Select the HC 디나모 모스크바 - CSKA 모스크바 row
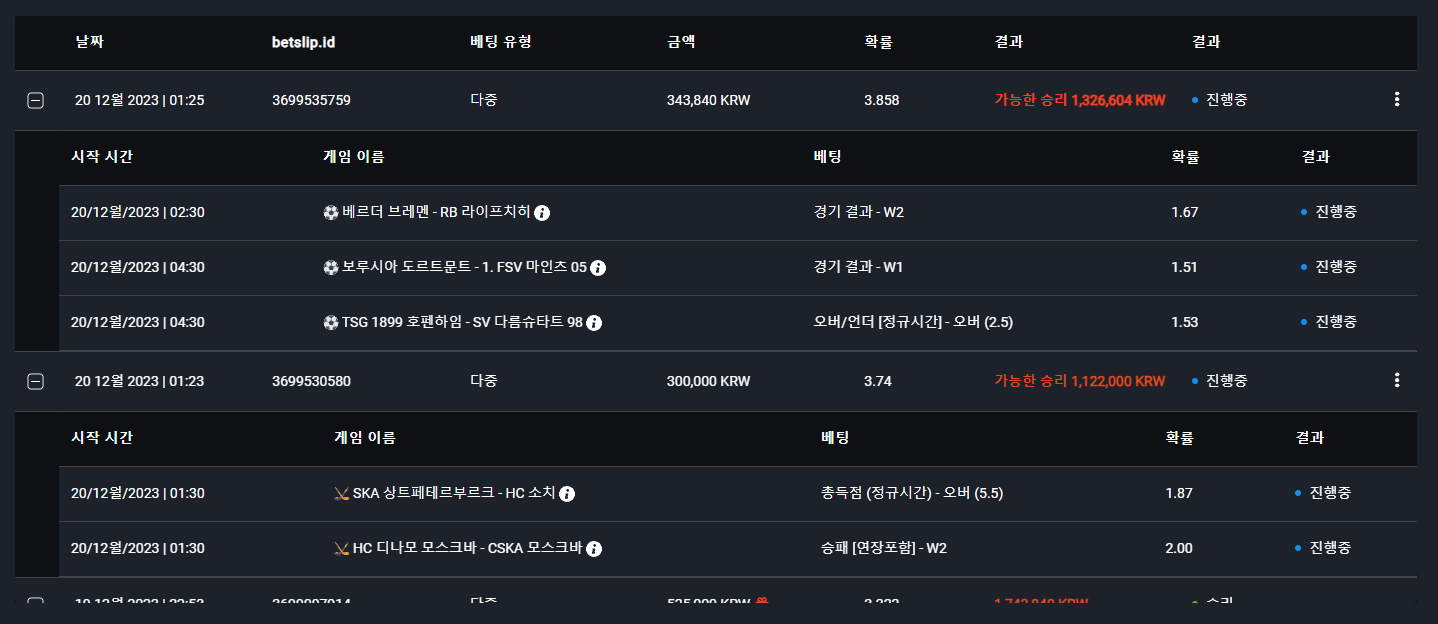The width and height of the screenshot is (1438, 624). (x=738, y=549)
